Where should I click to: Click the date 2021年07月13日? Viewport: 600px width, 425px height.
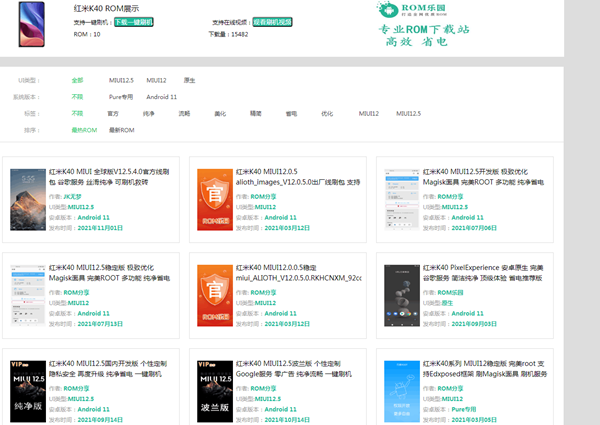tap(100, 324)
